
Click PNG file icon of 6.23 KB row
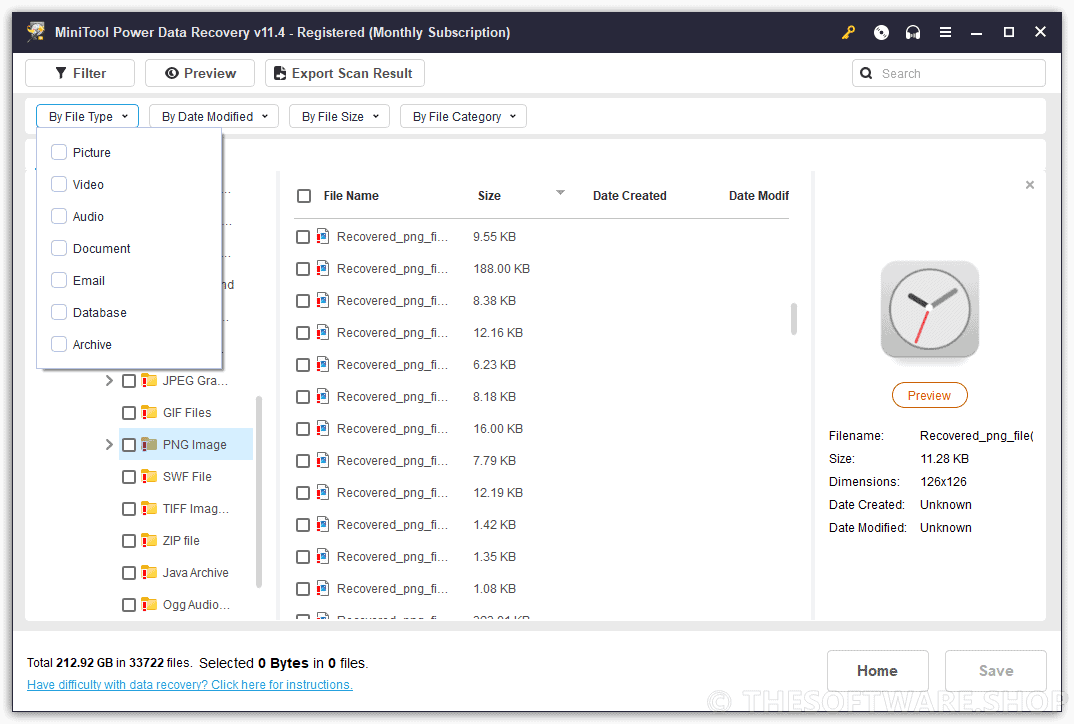pos(323,364)
